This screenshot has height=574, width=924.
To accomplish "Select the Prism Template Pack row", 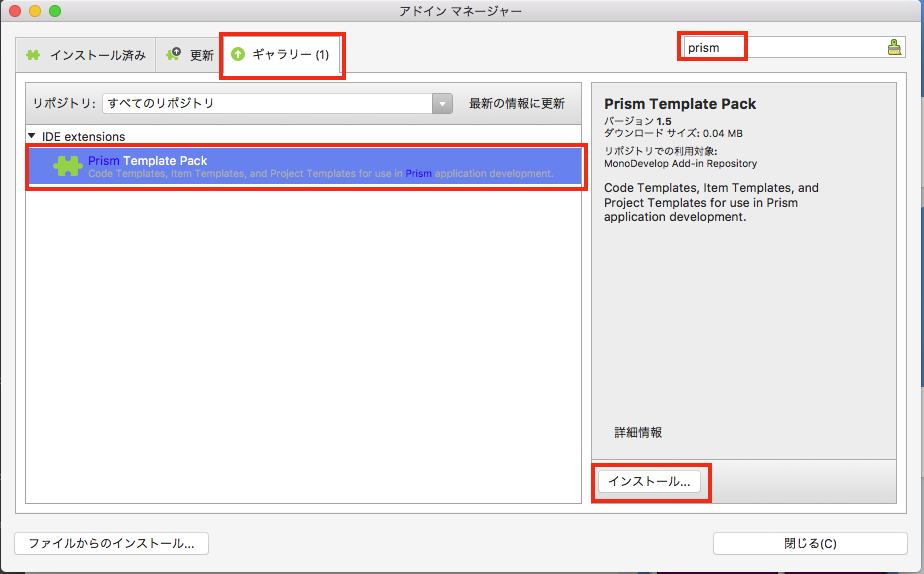I will [x=304, y=166].
